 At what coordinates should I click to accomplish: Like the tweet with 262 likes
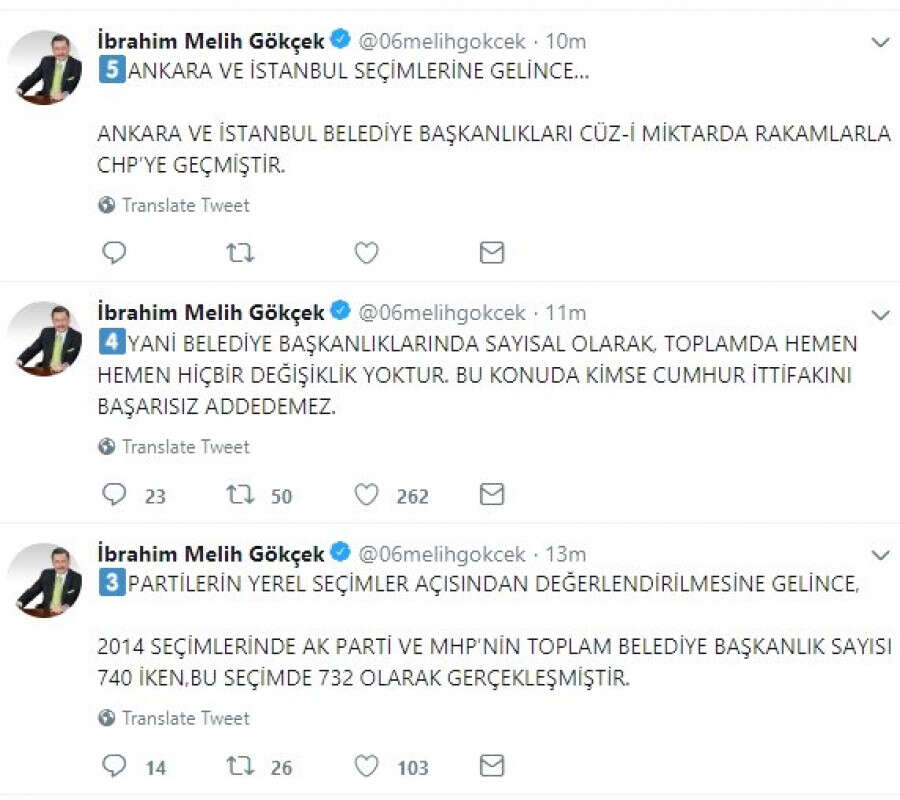click(x=367, y=495)
